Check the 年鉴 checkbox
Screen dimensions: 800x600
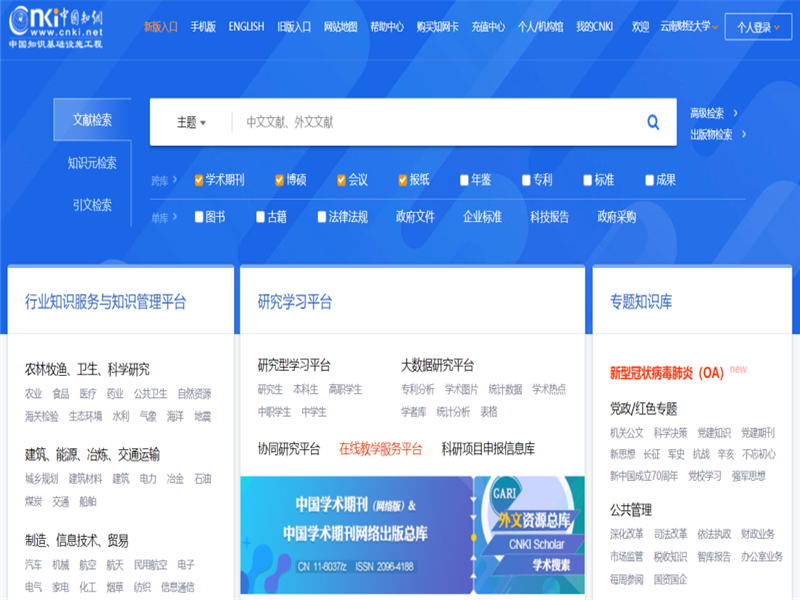(x=463, y=178)
